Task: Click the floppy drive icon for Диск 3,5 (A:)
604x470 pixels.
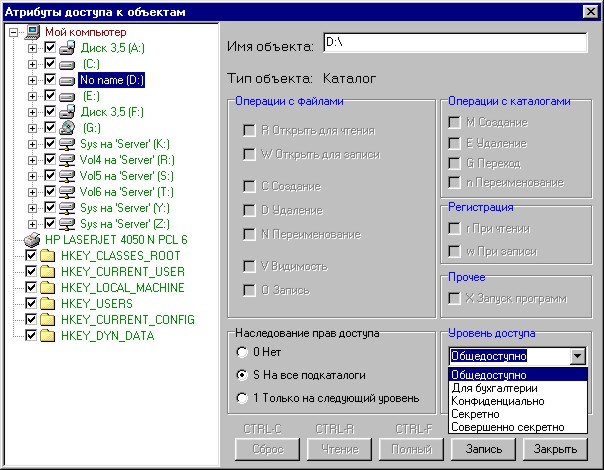Action: pyautogui.click(x=67, y=48)
